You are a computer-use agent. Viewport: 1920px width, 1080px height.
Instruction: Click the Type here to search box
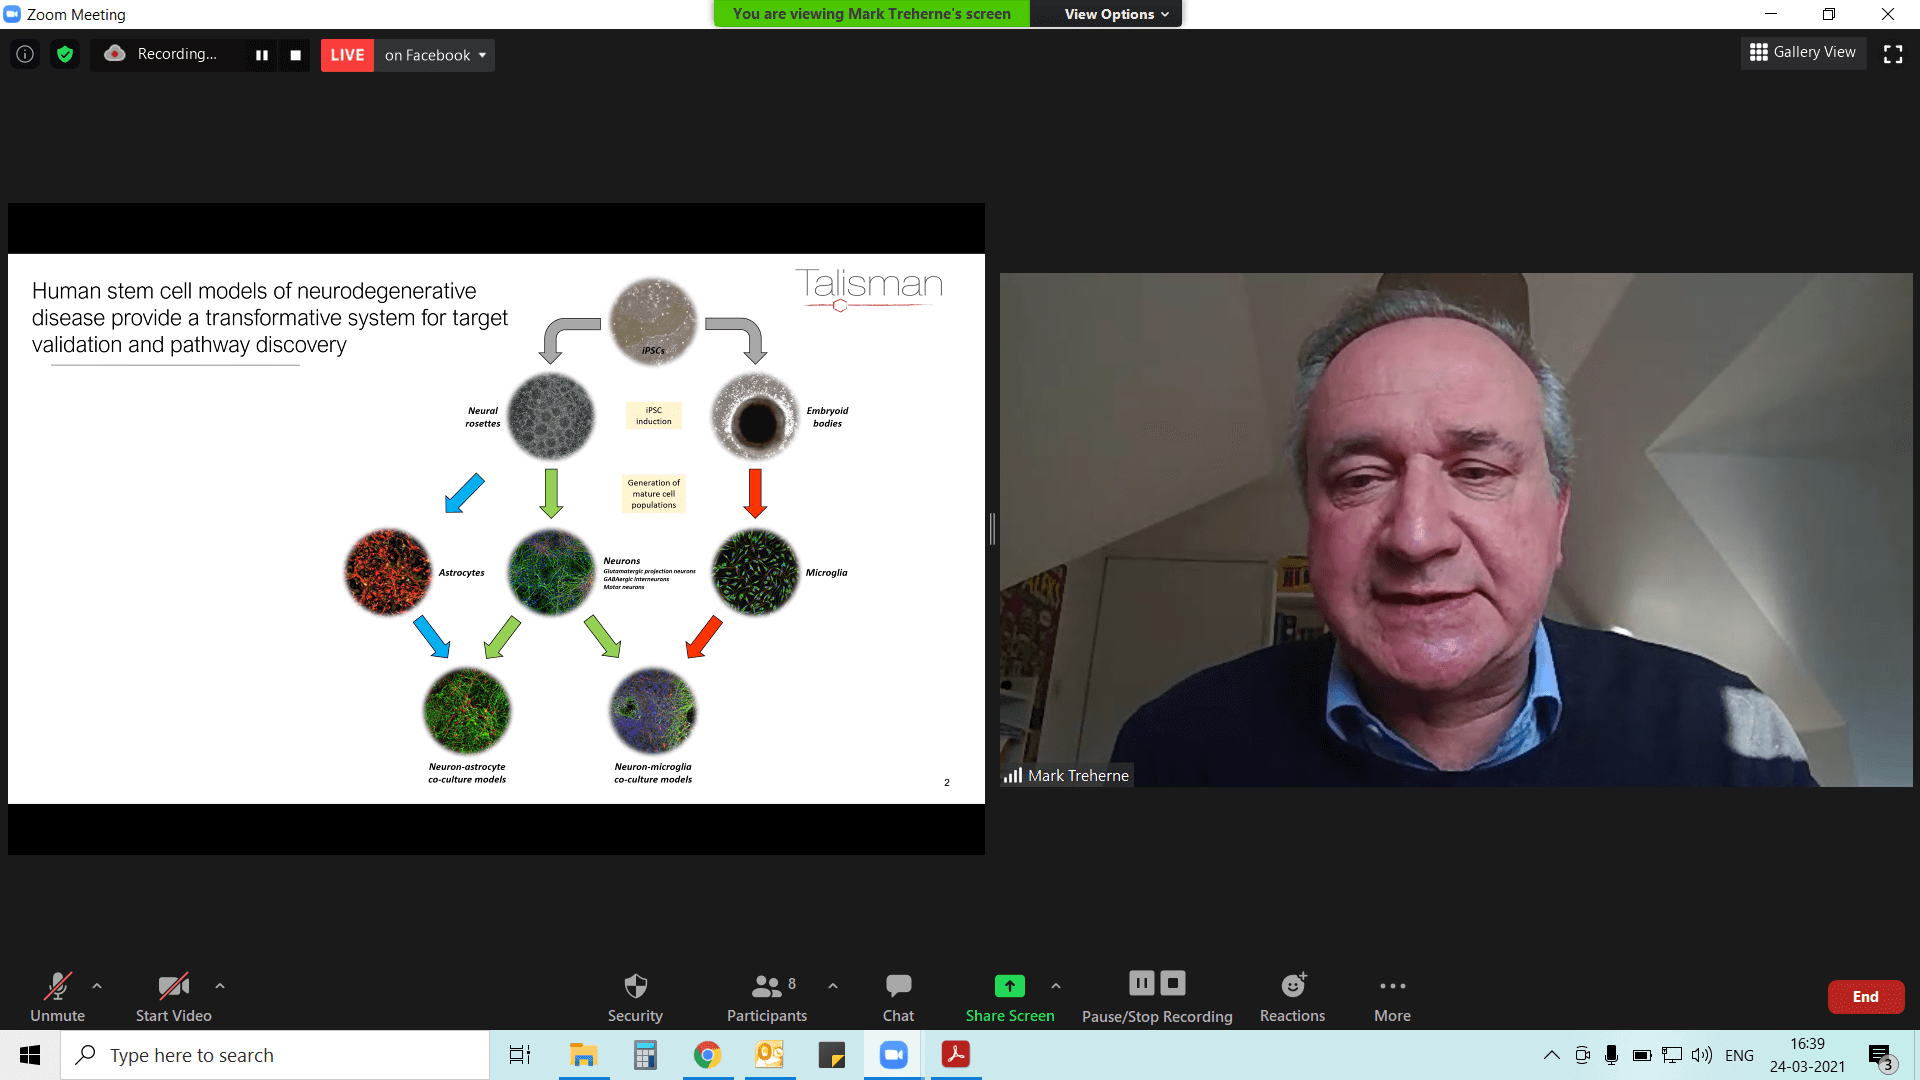coord(275,1055)
